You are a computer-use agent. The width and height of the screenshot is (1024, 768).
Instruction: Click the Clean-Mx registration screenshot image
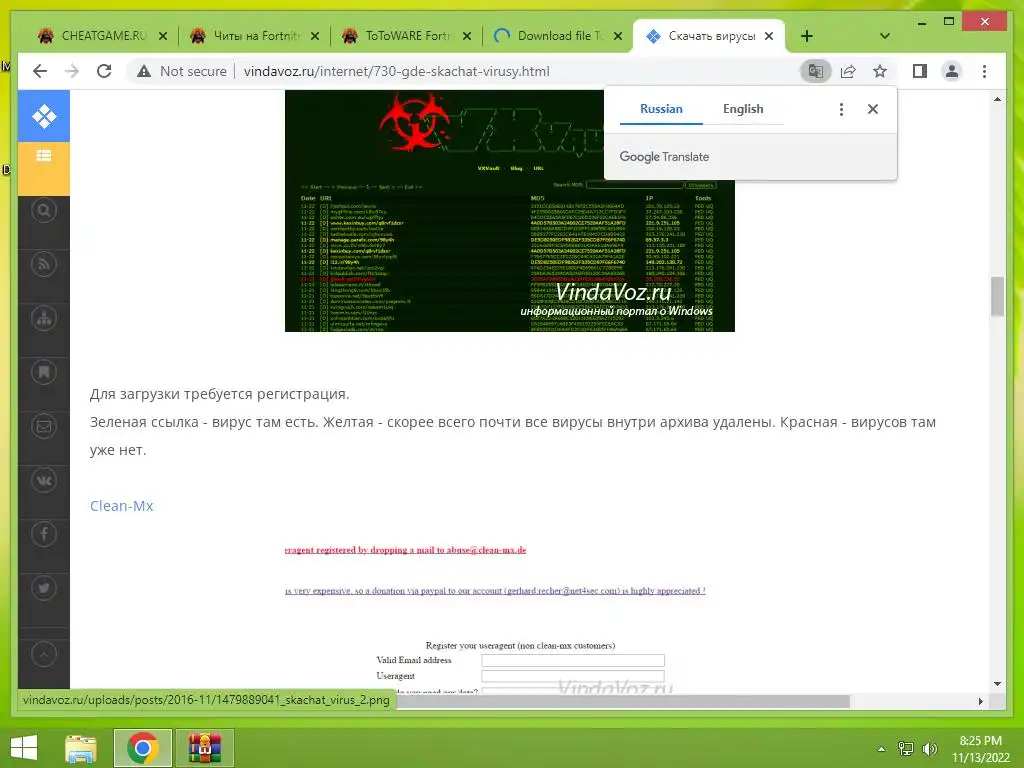point(509,619)
